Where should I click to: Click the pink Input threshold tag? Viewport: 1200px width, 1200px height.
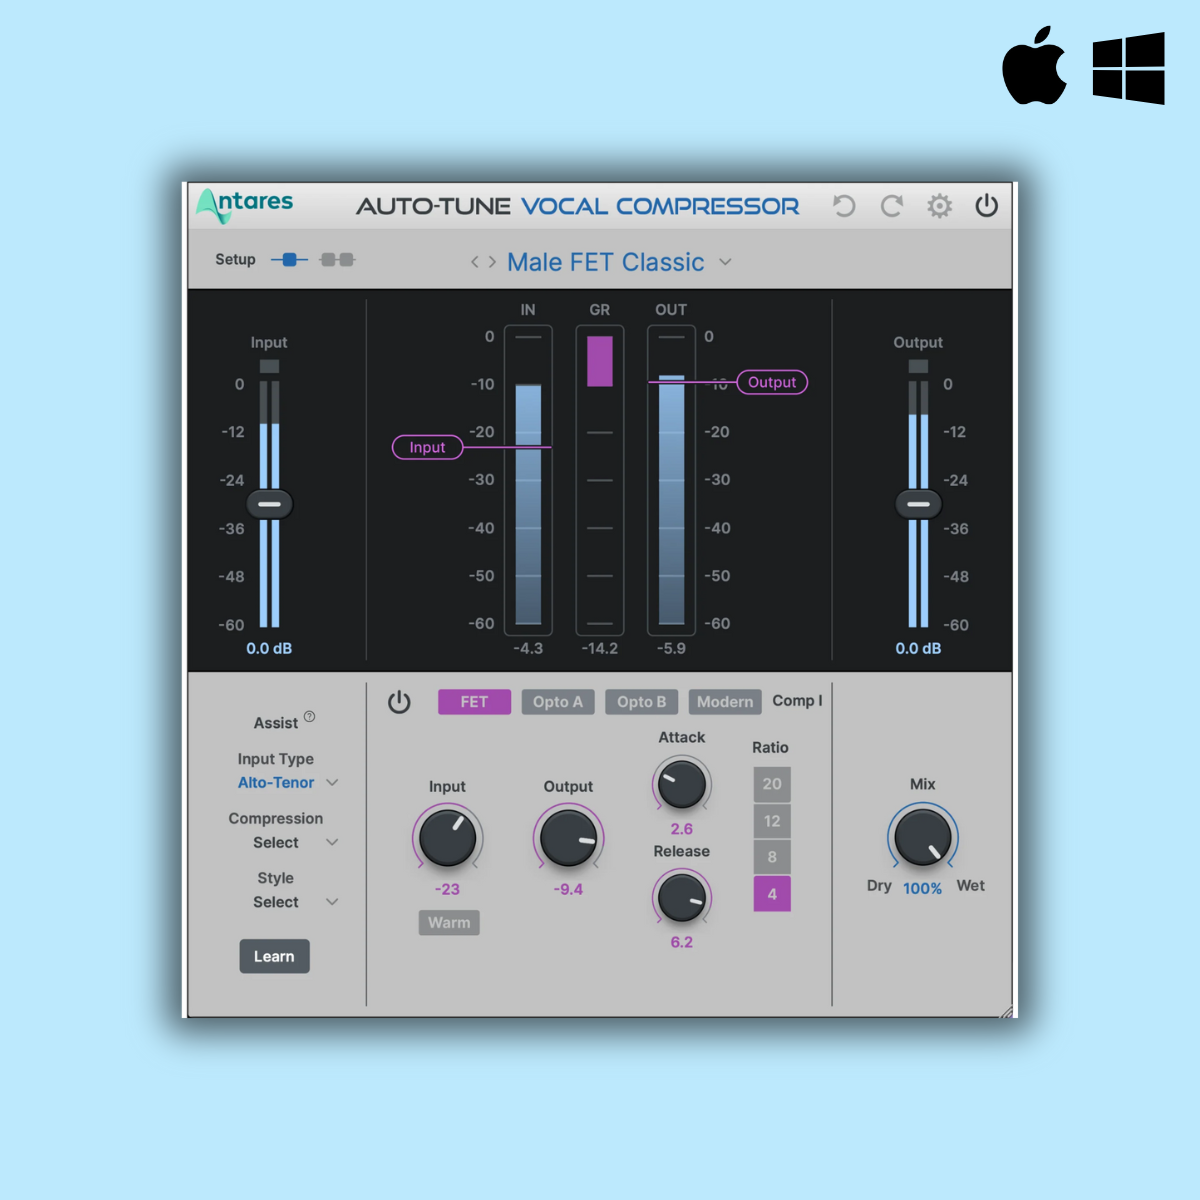click(x=427, y=447)
